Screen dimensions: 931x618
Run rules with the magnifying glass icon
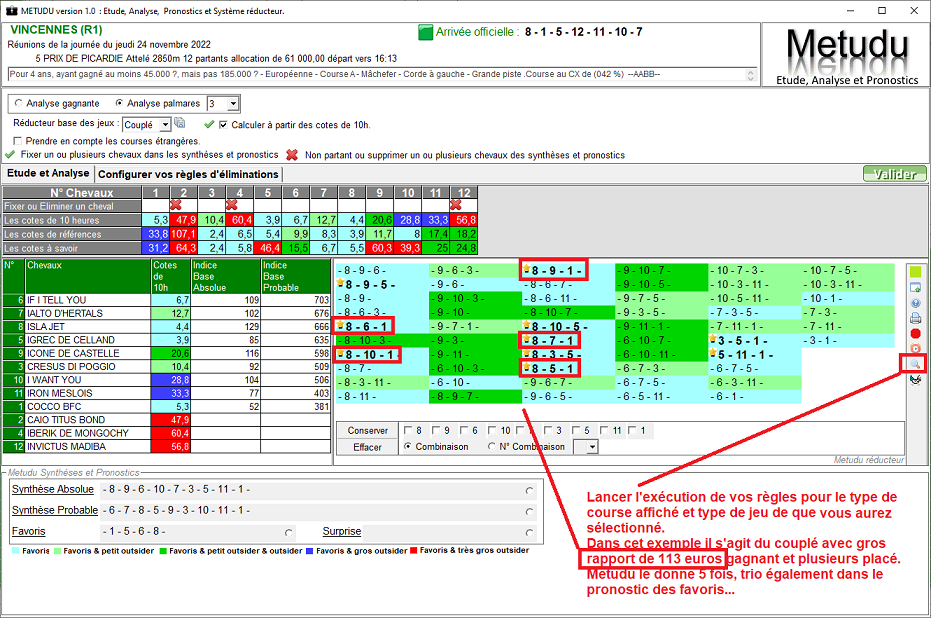coord(915,364)
